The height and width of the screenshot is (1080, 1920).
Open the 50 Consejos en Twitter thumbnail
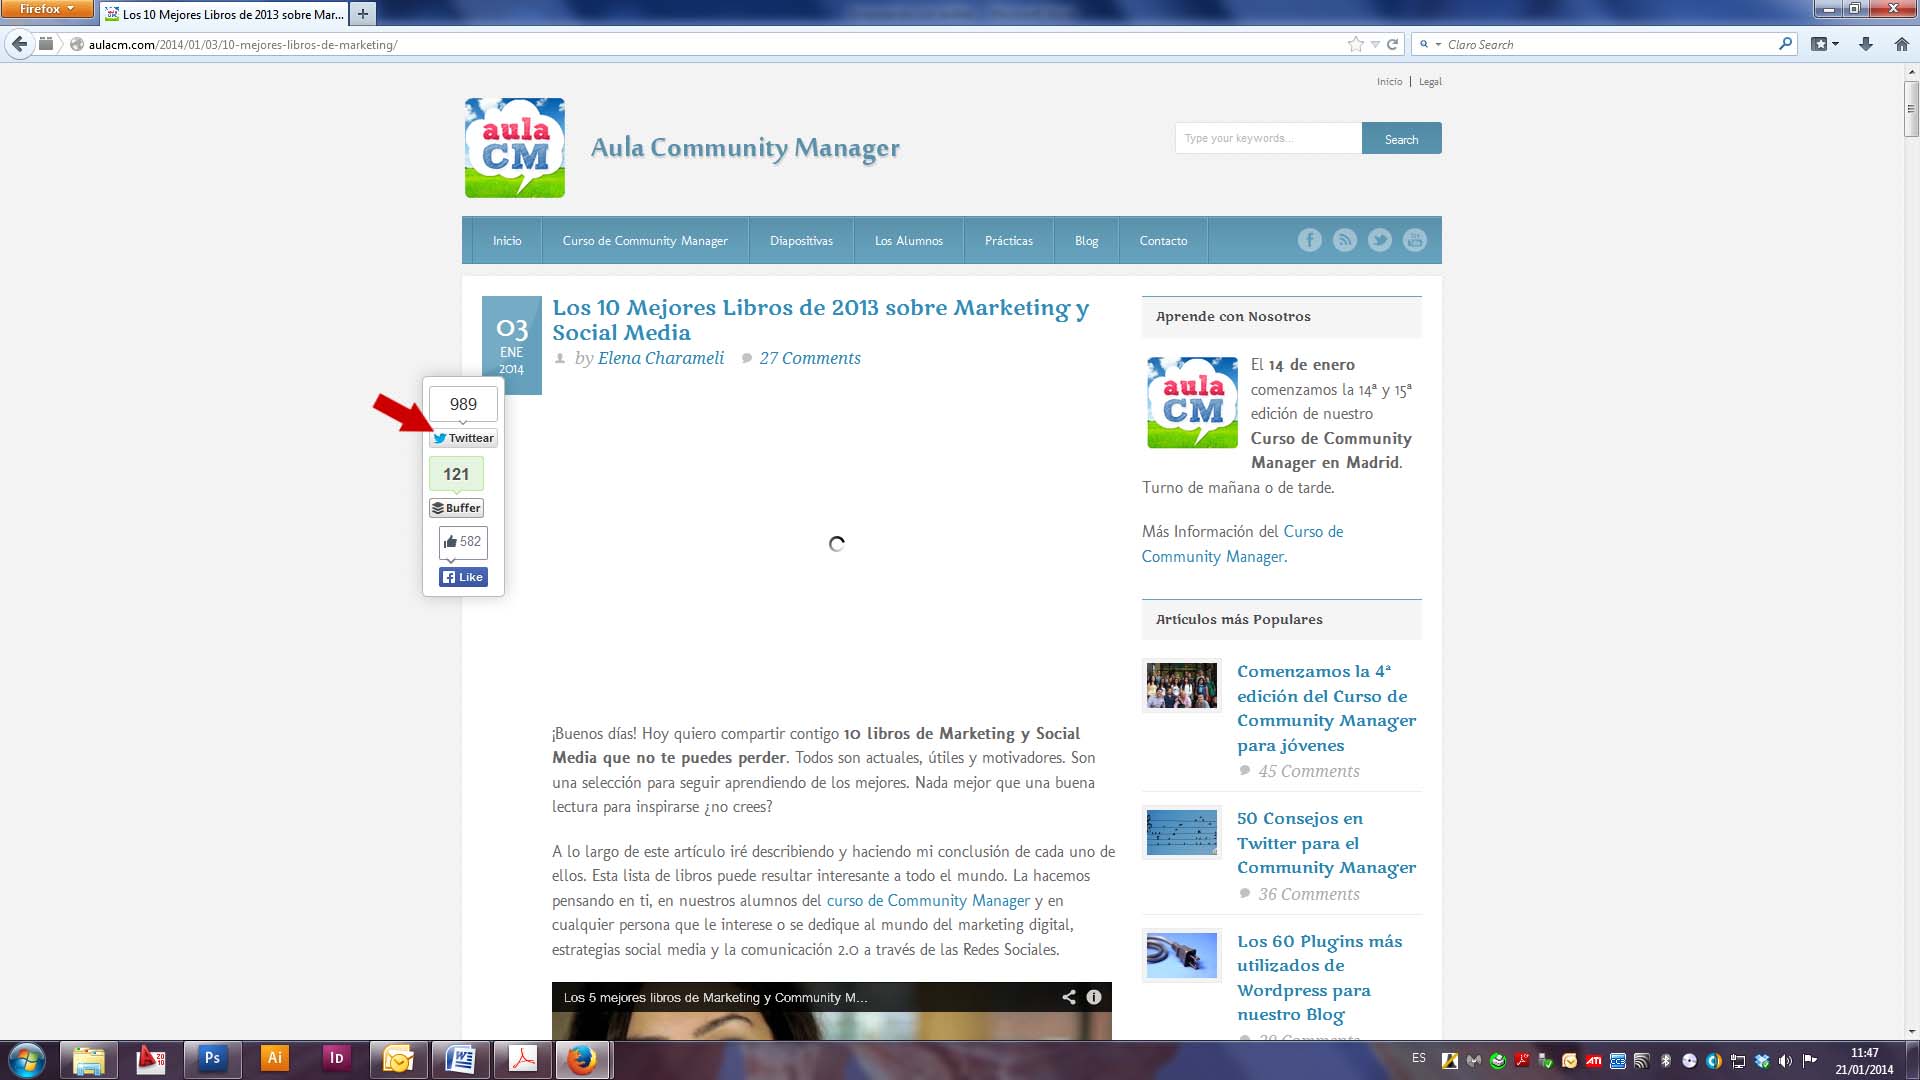(x=1181, y=832)
